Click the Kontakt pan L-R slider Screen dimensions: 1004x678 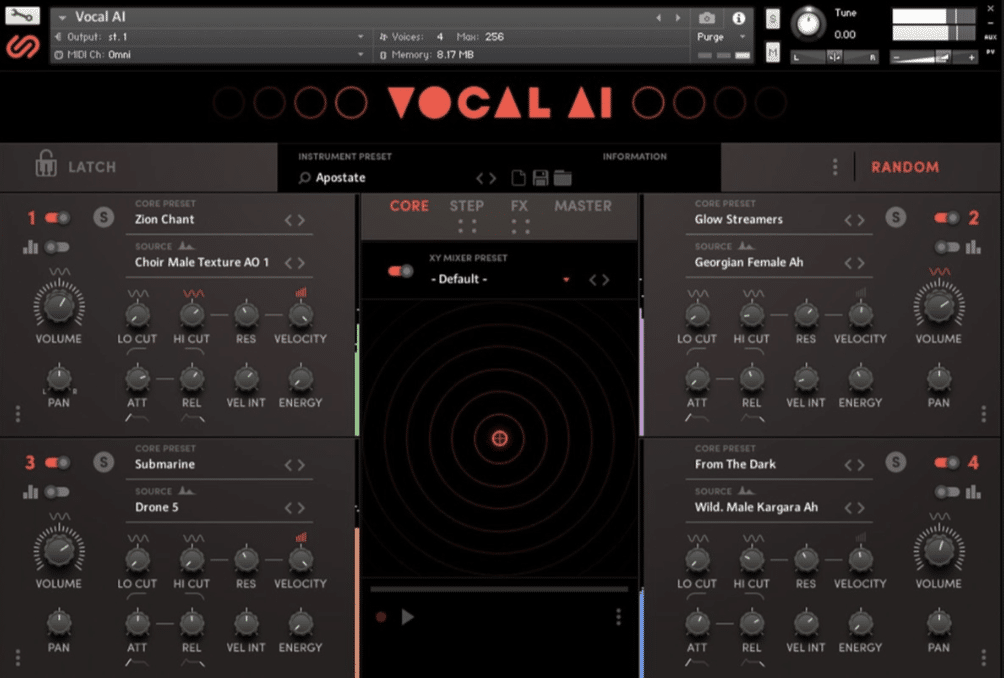(834, 58)
